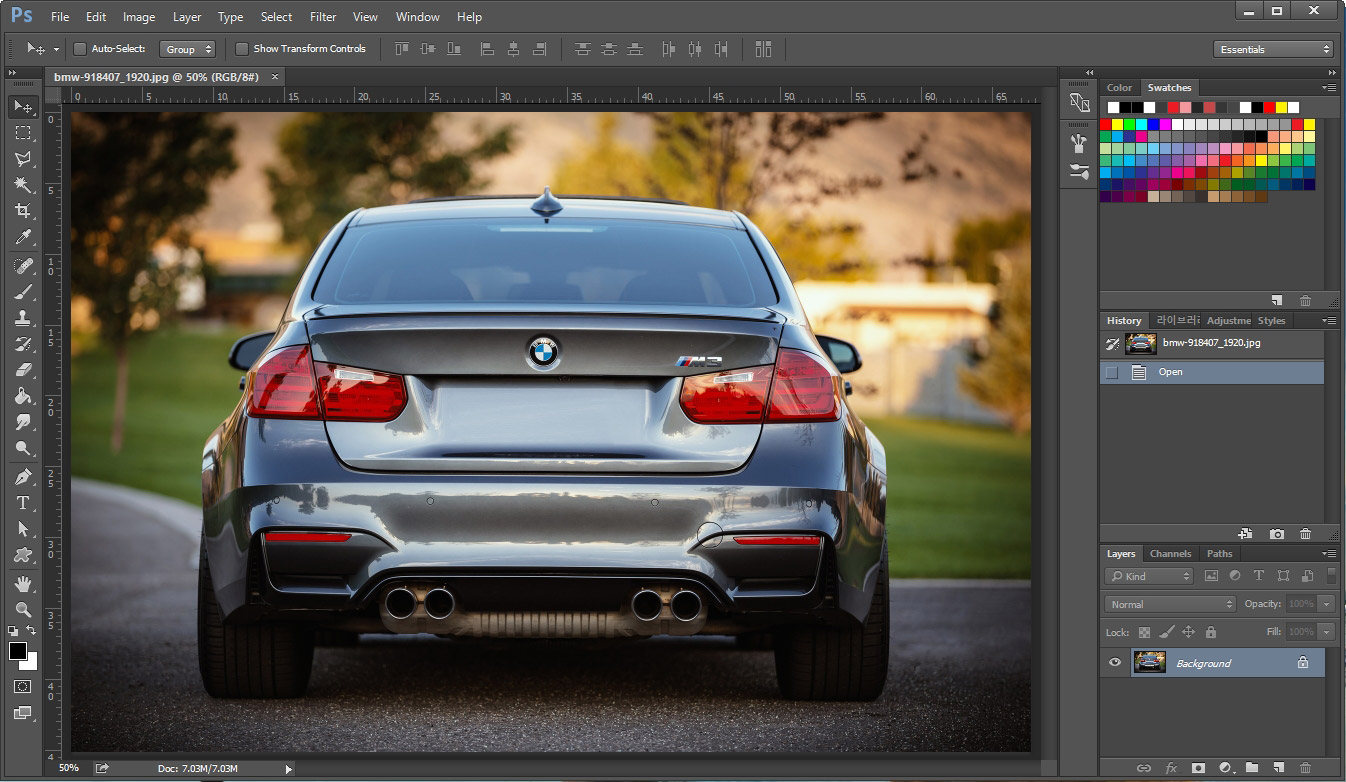The image size is (1346, 782).
Task: Set history brush source for Open state
Action: click(1111, 372)
